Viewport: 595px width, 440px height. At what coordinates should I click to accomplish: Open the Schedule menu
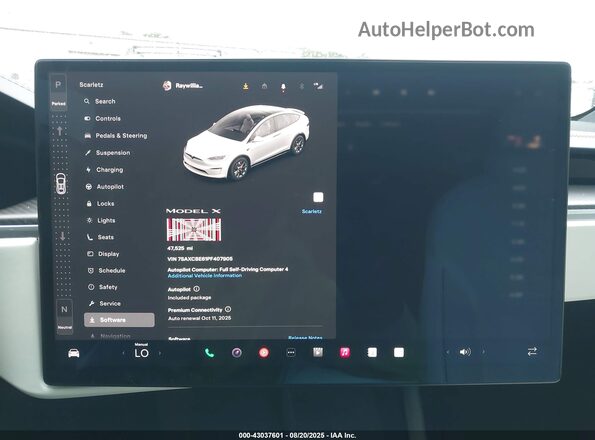pyautogui.click(x=107, y=270)
